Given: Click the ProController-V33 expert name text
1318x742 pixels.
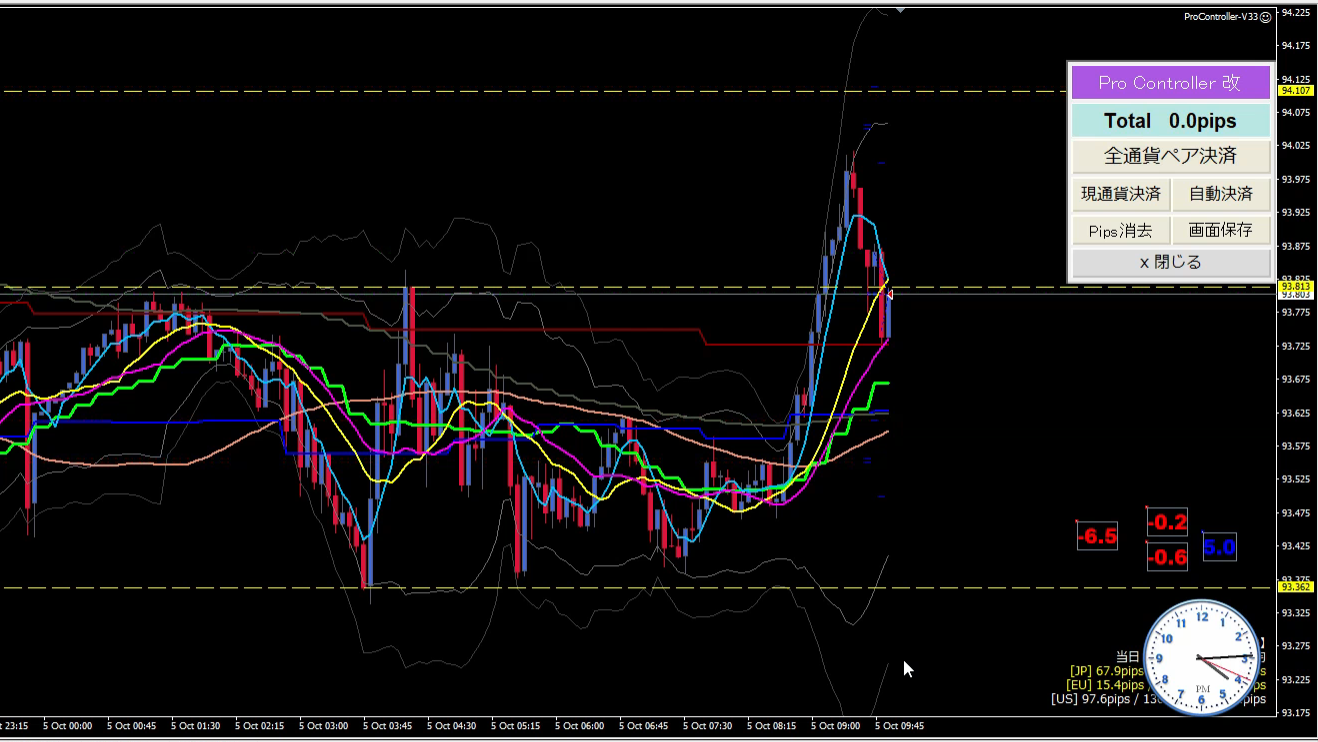Looking at the screenshot, I should (x=1221, y=17).
